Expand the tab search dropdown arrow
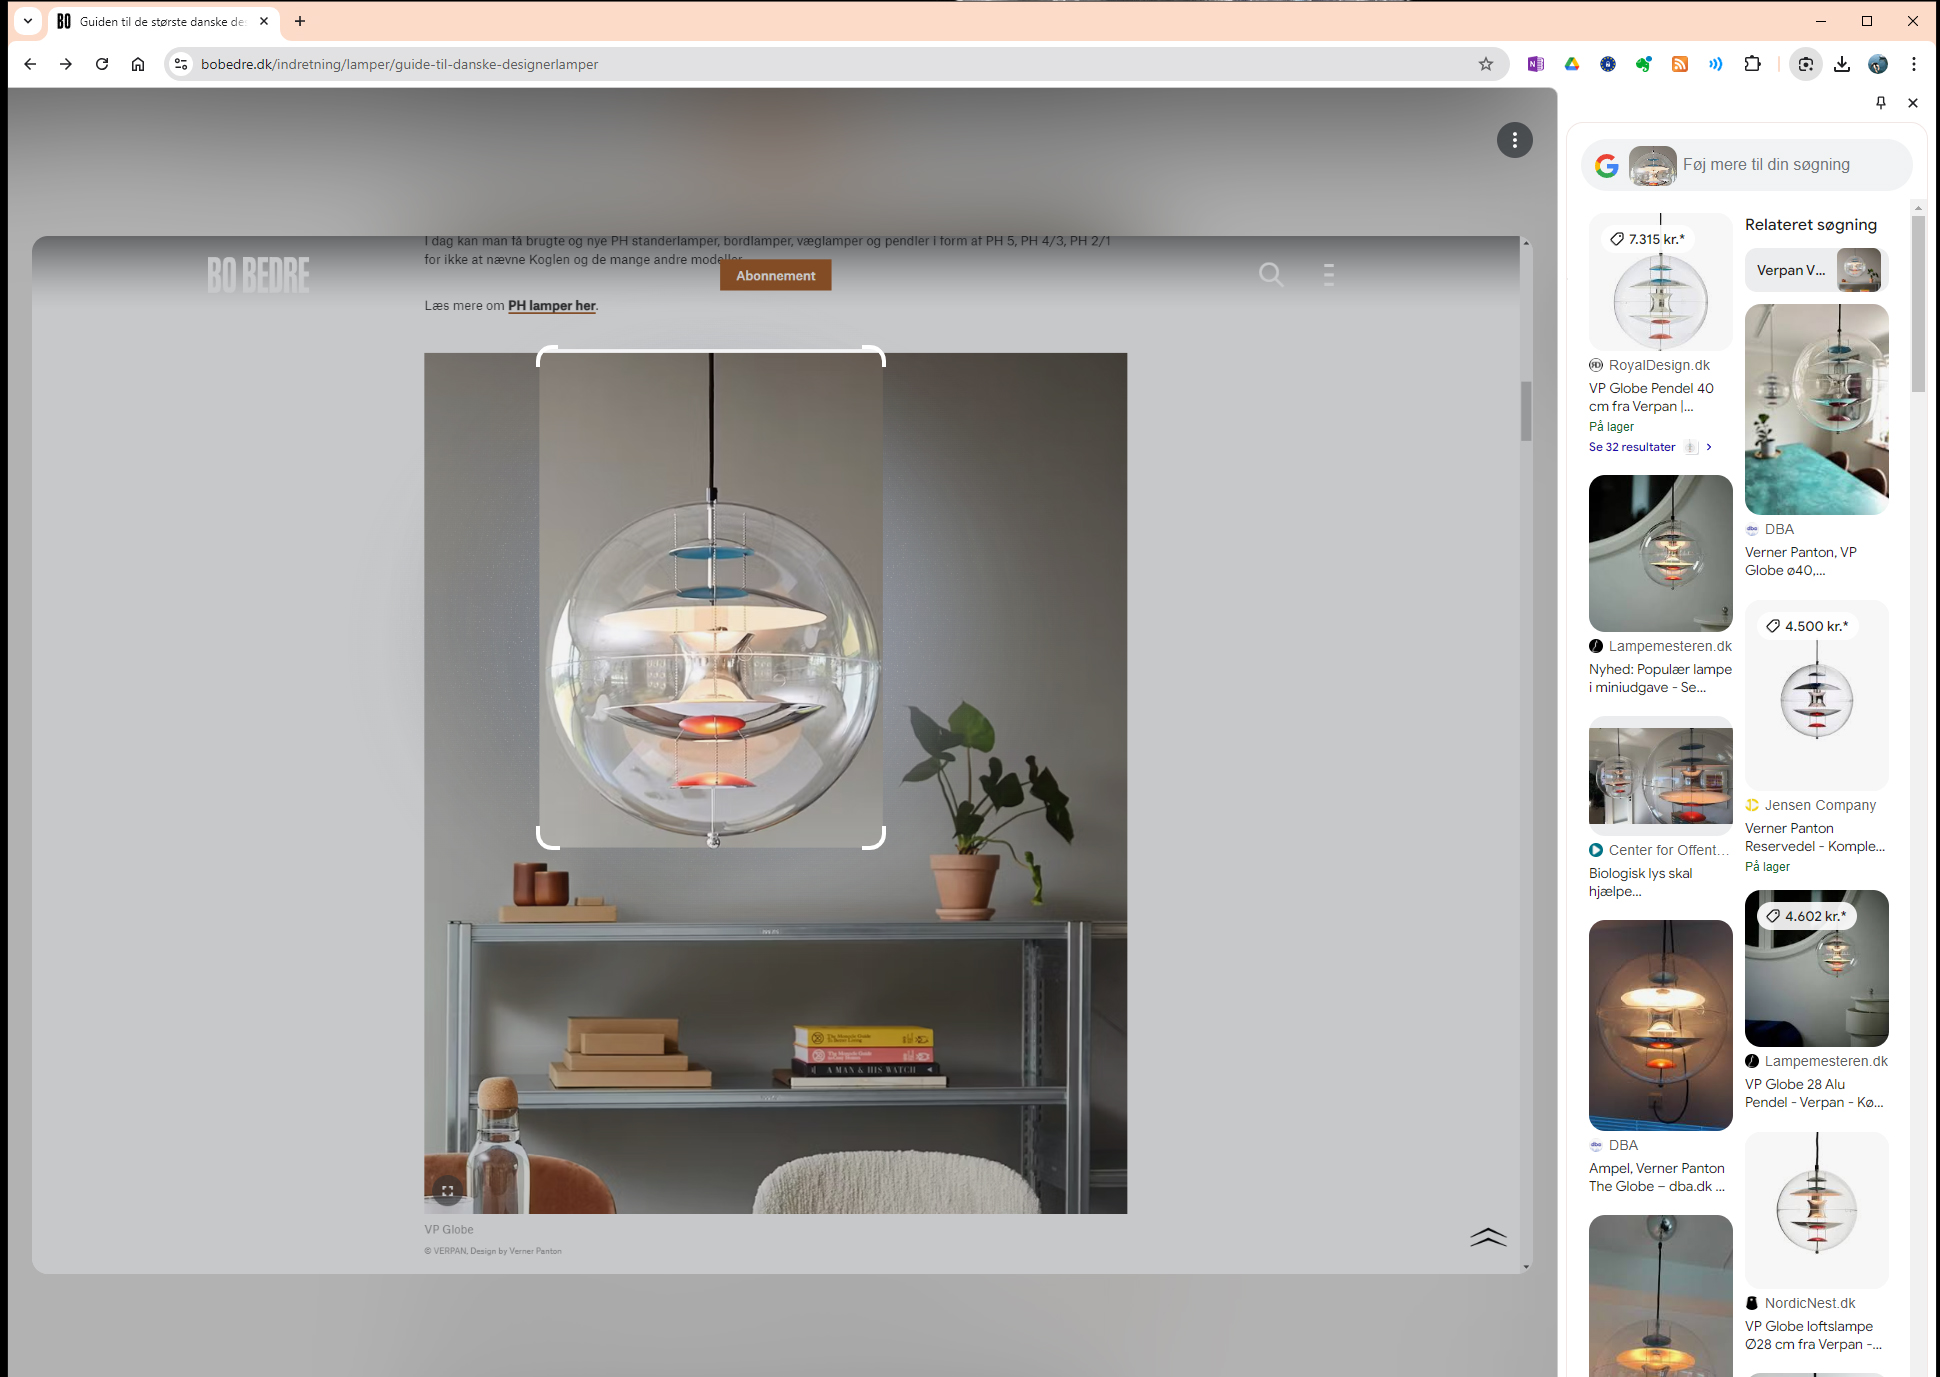 [28, 21]
